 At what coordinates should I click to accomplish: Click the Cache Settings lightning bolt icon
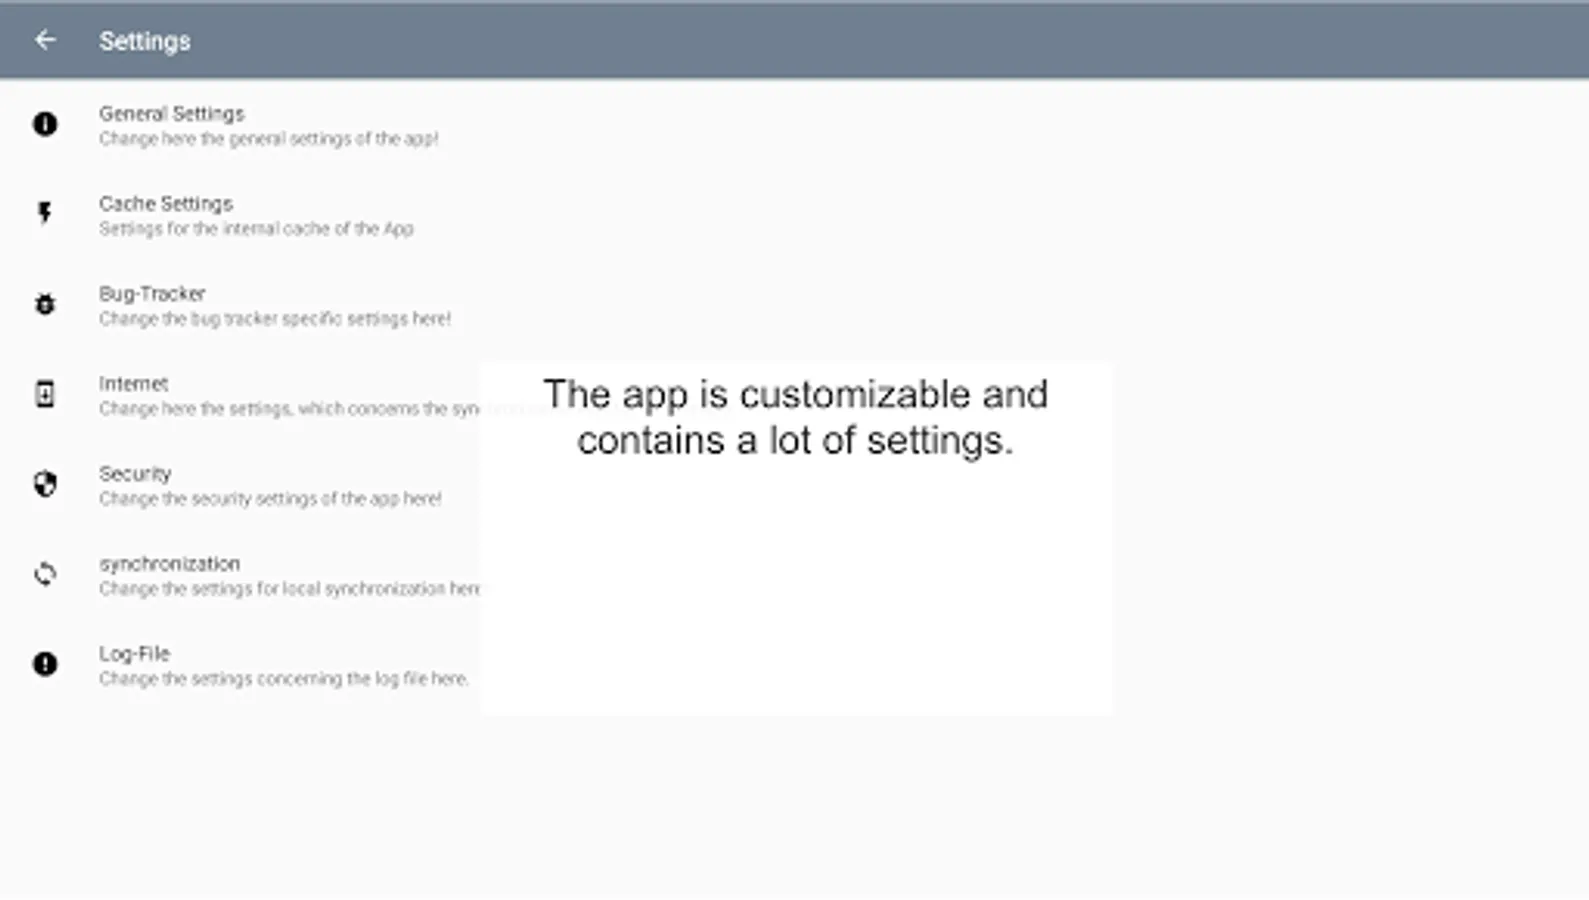tap(45, 213)
